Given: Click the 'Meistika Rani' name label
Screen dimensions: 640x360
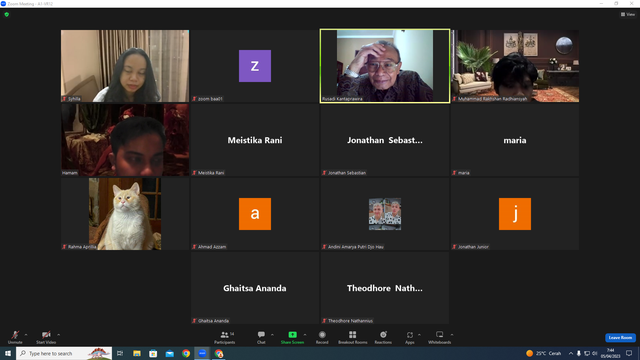Looking at the screenshot, I should [x=211, y=173].
